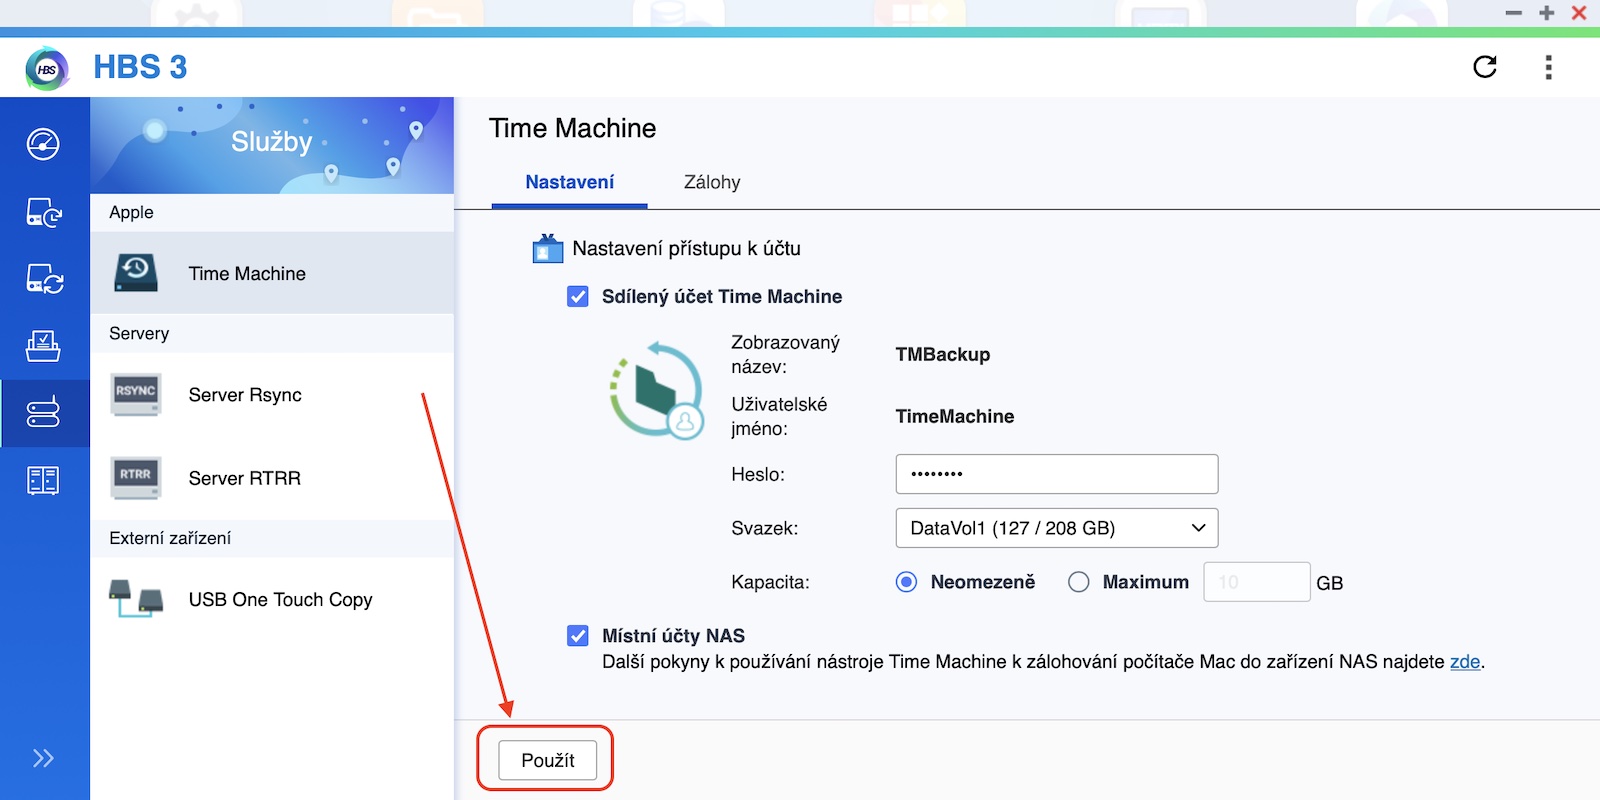Click the Server Rsync icon
Viewport: 1600px width, 800px height.
136,395
